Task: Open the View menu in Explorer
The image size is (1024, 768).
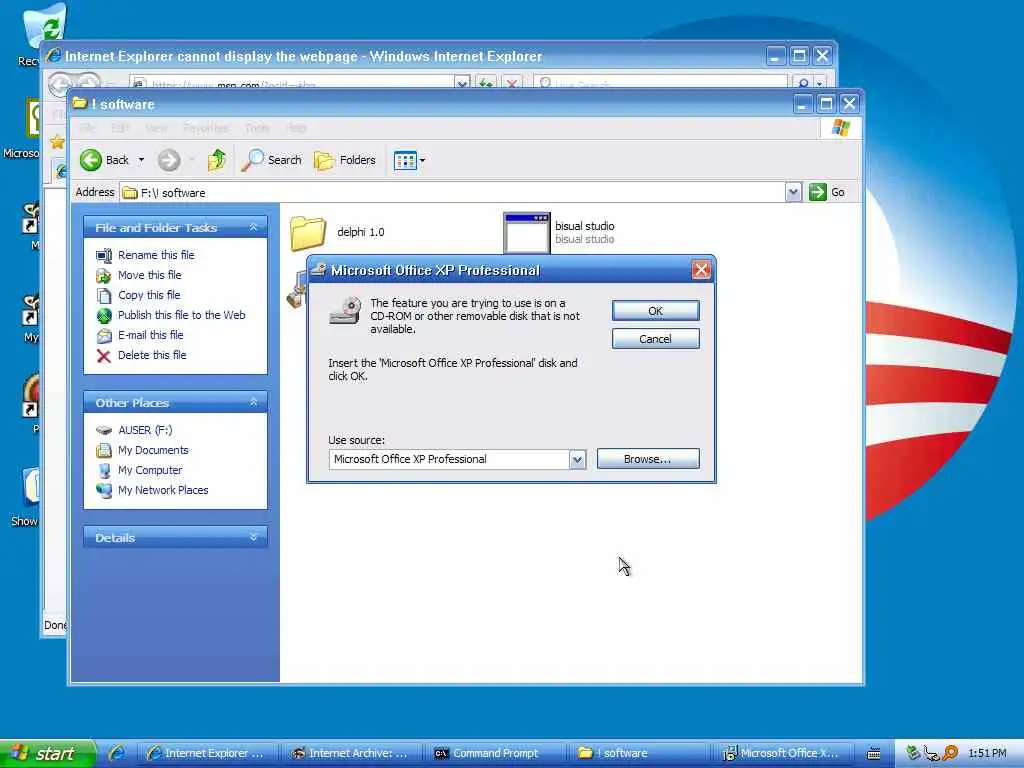Action: pos(156,128)
